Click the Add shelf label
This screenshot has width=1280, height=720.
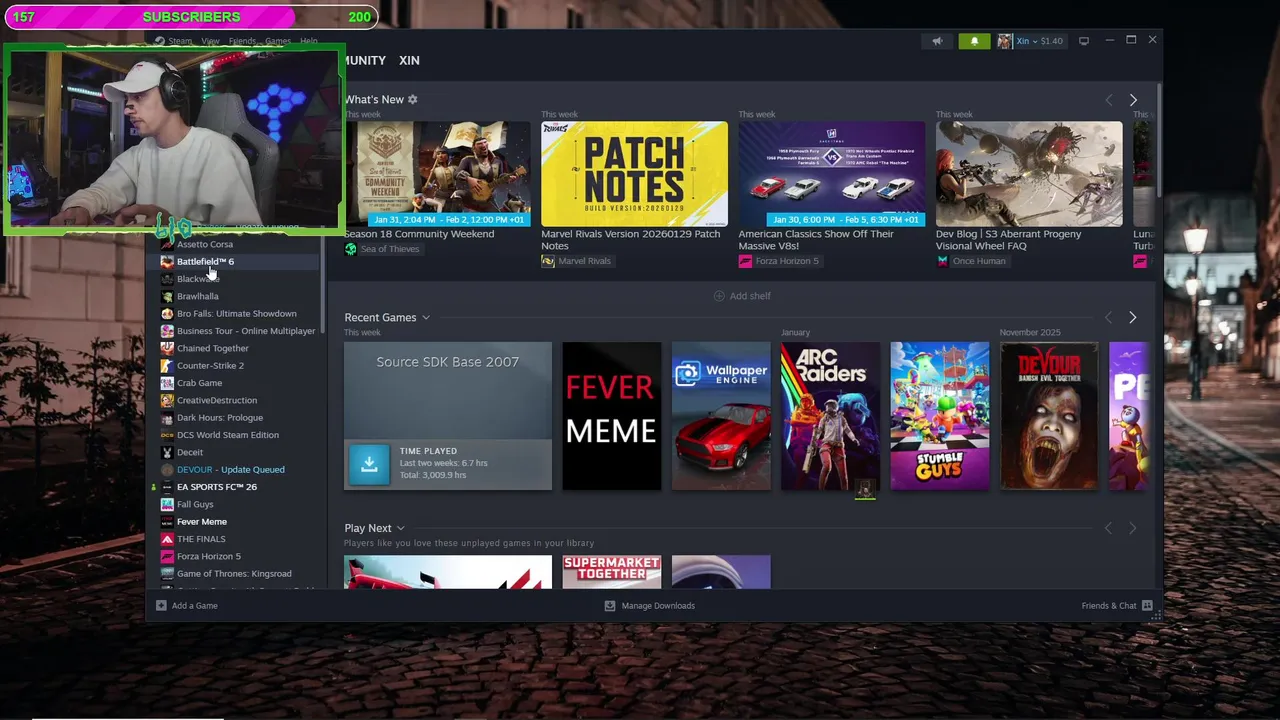click(750, 296)
